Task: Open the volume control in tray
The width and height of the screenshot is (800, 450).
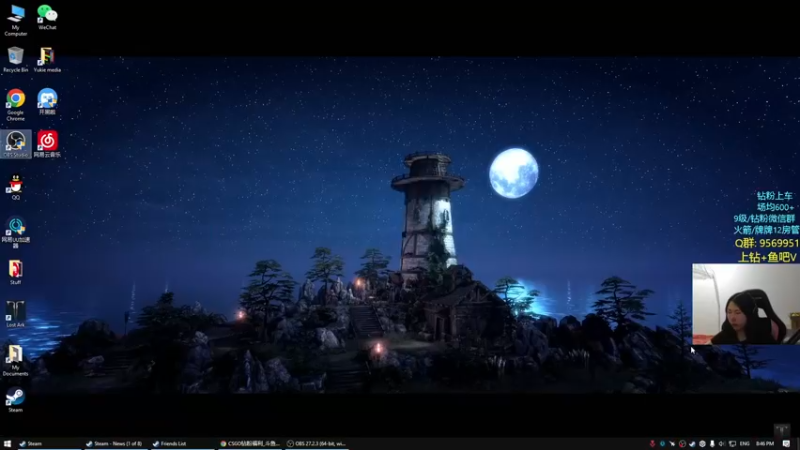Action: tap(721, 444)
